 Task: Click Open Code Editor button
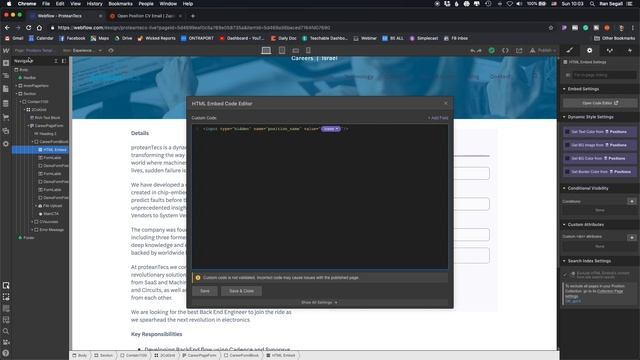click(600, 103)
